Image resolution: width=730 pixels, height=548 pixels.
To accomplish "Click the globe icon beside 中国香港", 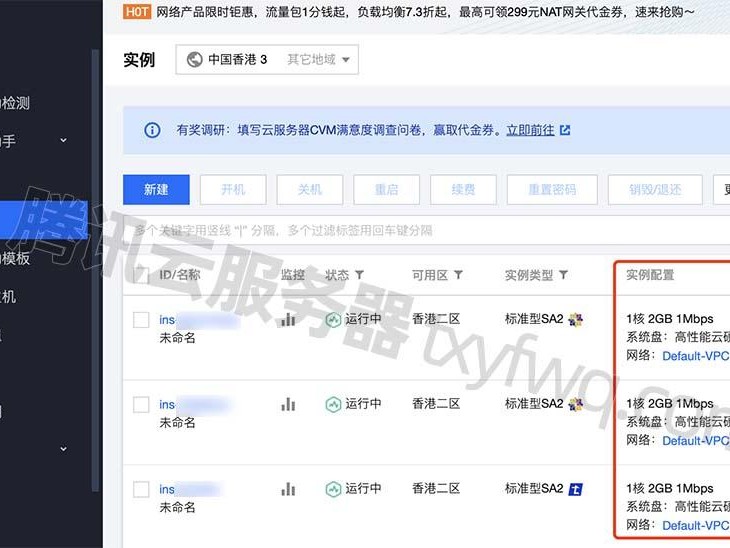I will [195, 60].
